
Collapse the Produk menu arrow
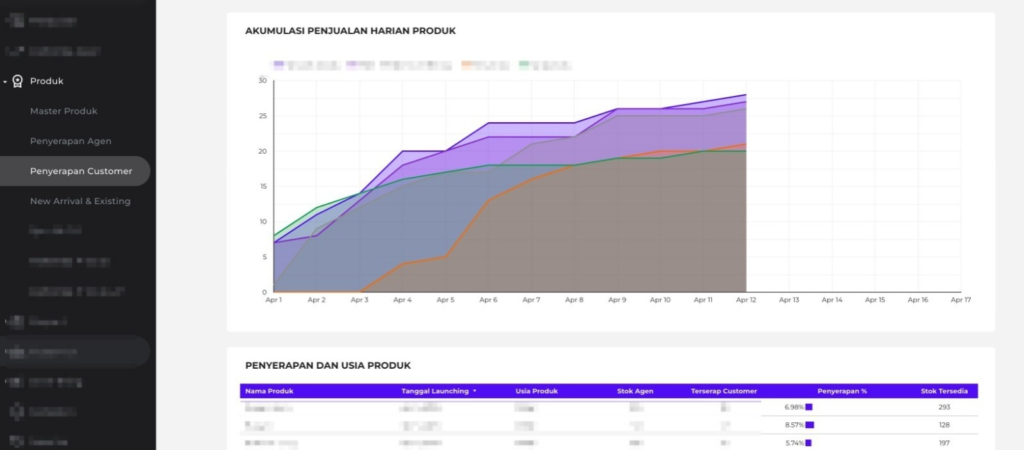pyautogui.click(x=5, y=81)
